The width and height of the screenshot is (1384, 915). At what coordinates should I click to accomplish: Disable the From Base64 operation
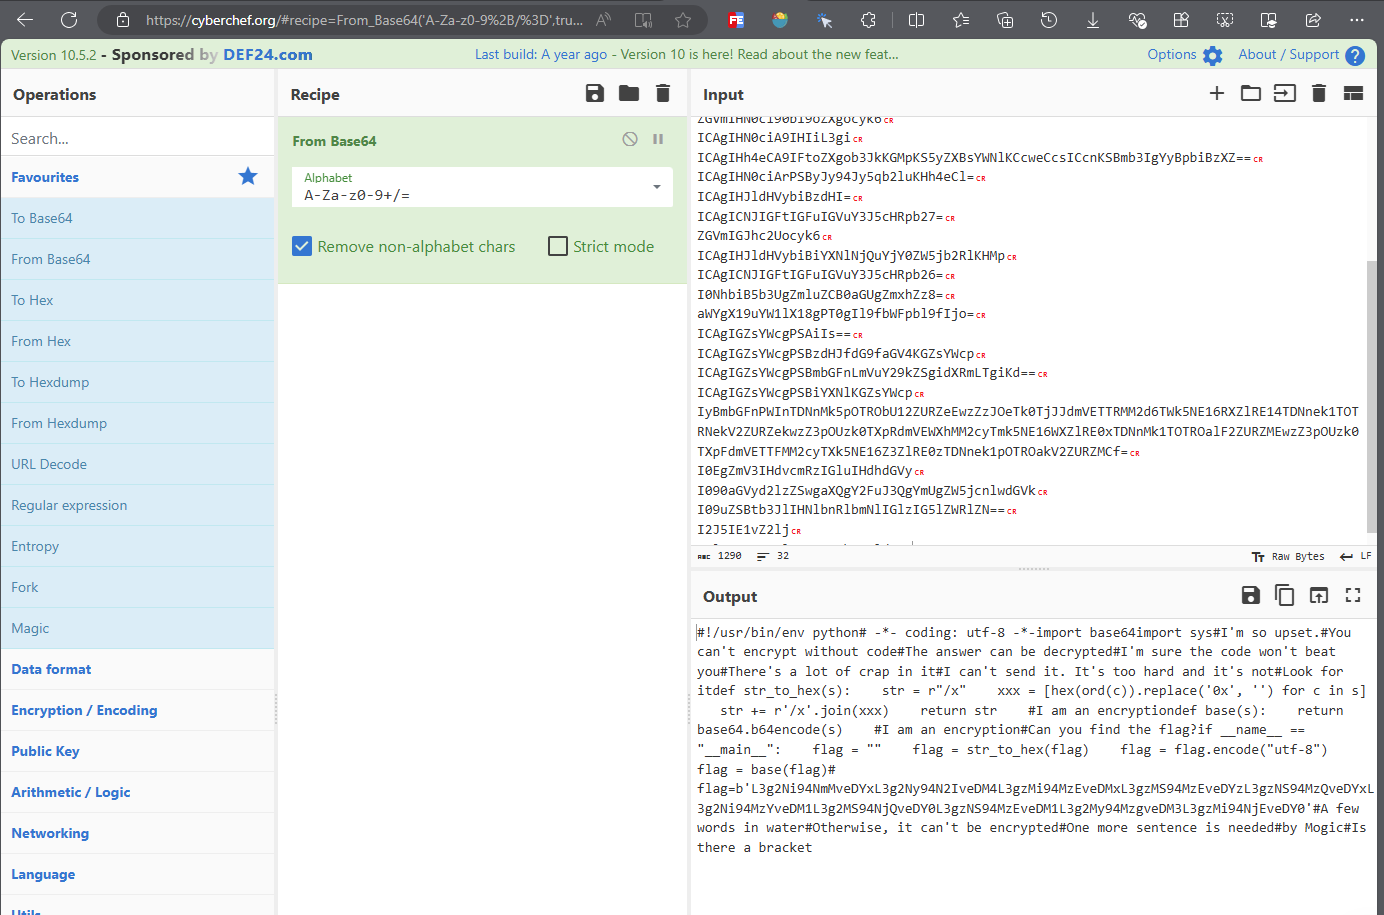(630, 139)
